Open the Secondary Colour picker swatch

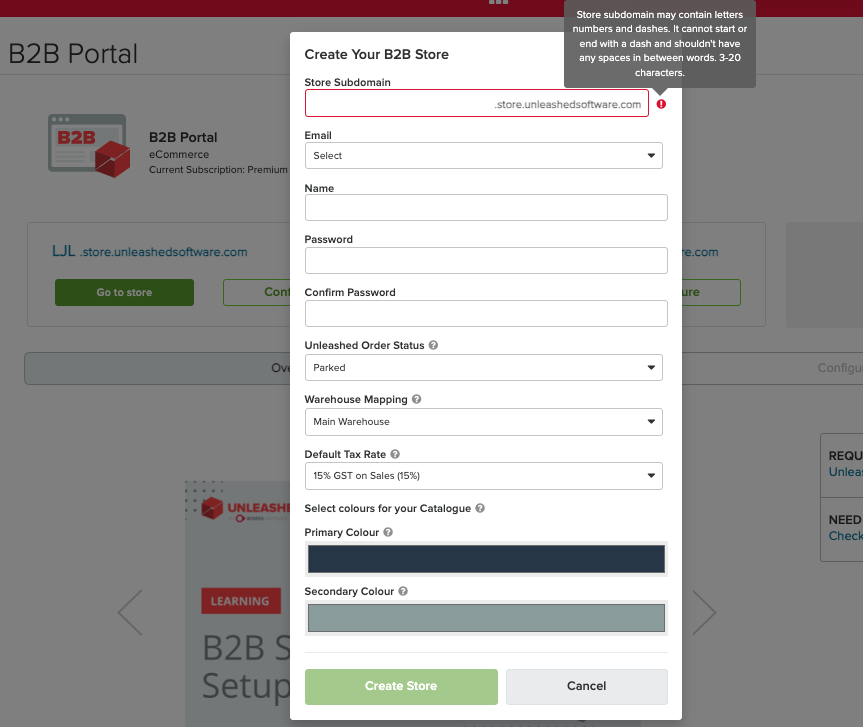(487, 618)
